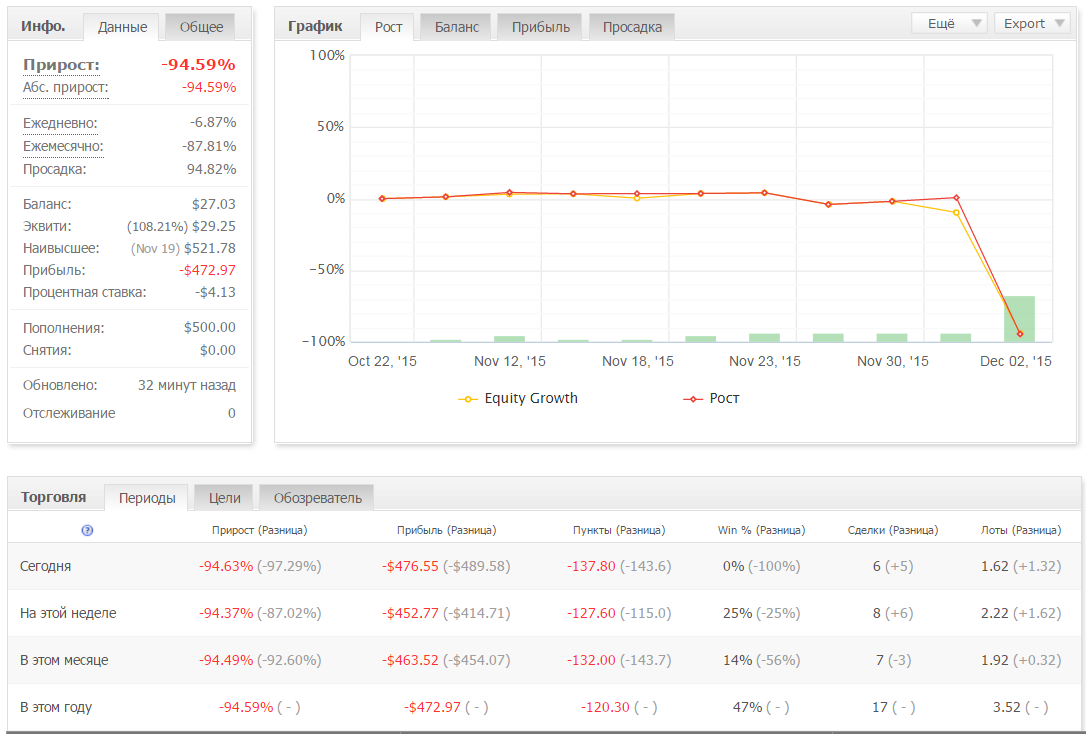Click the -$452.77 profit for this week
This screenshot has width=1086, height=734.
(410, 614)
